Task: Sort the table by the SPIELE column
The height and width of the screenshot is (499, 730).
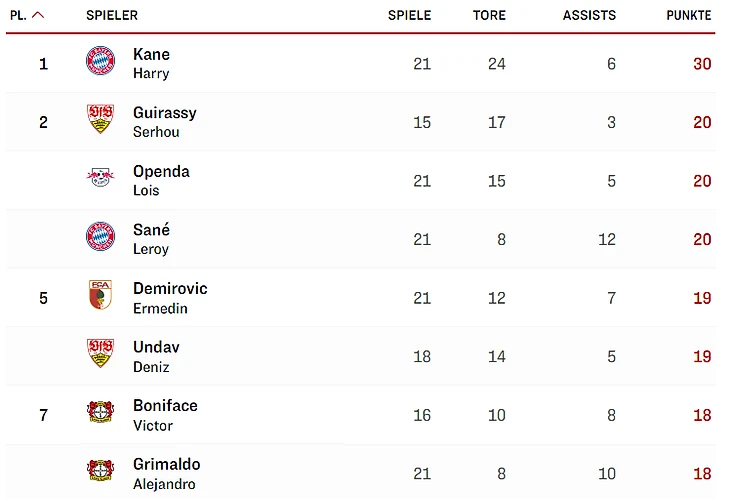Action: point(409,15)
